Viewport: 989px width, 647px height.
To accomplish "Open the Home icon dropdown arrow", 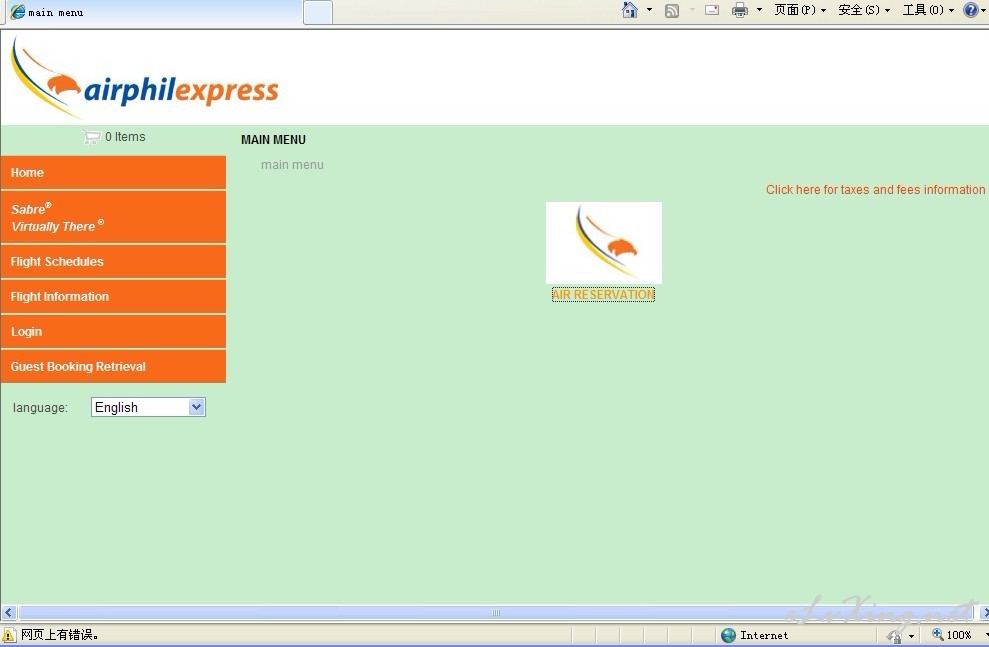I will pos(649,10).
